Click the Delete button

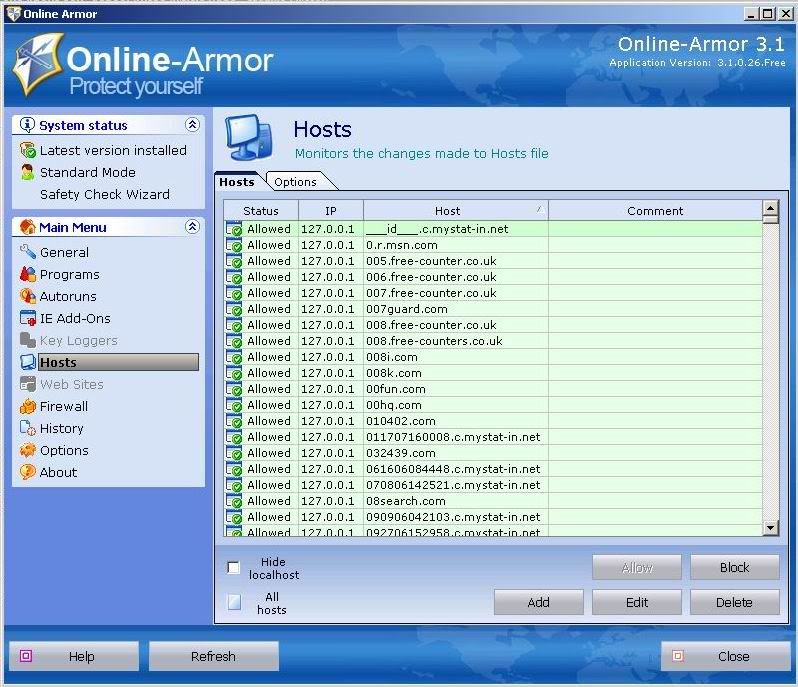[x=734, y=603]
